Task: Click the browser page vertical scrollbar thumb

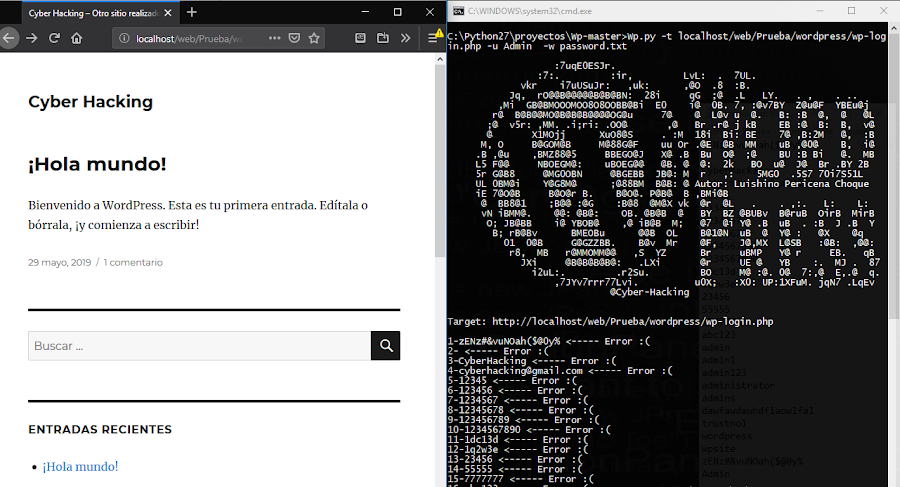Action: (440, 161)
